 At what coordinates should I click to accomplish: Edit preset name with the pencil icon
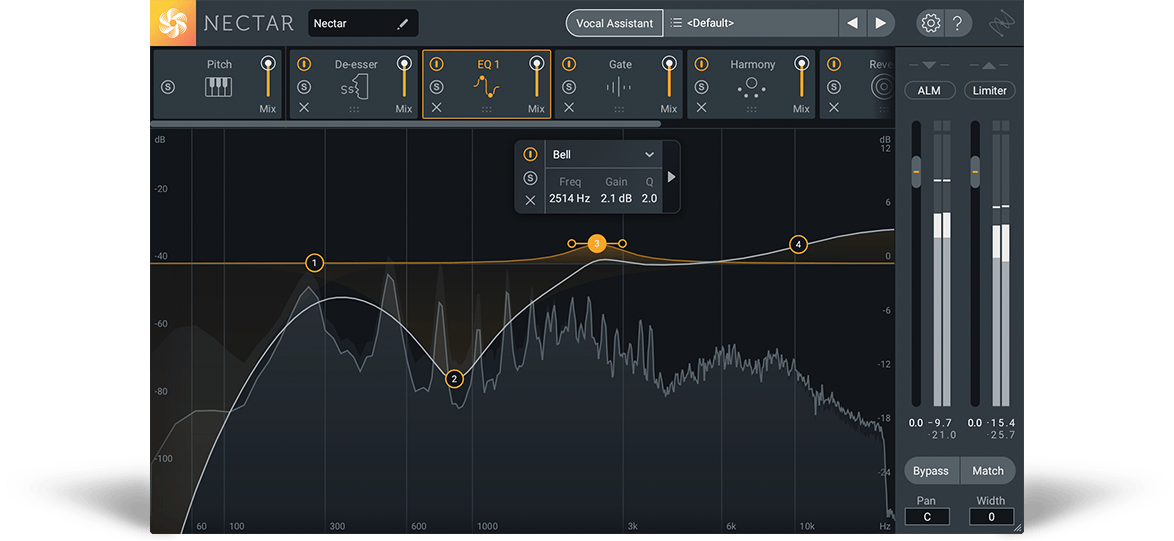pos(403,24)
